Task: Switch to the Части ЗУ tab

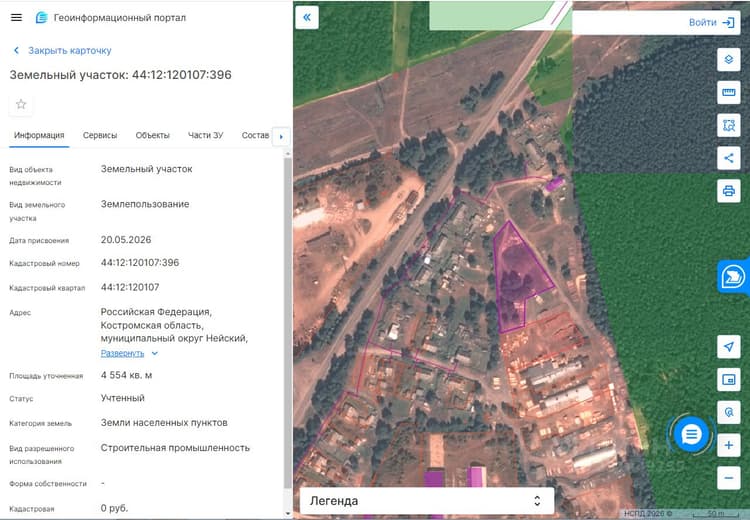Action: (205, 135)
